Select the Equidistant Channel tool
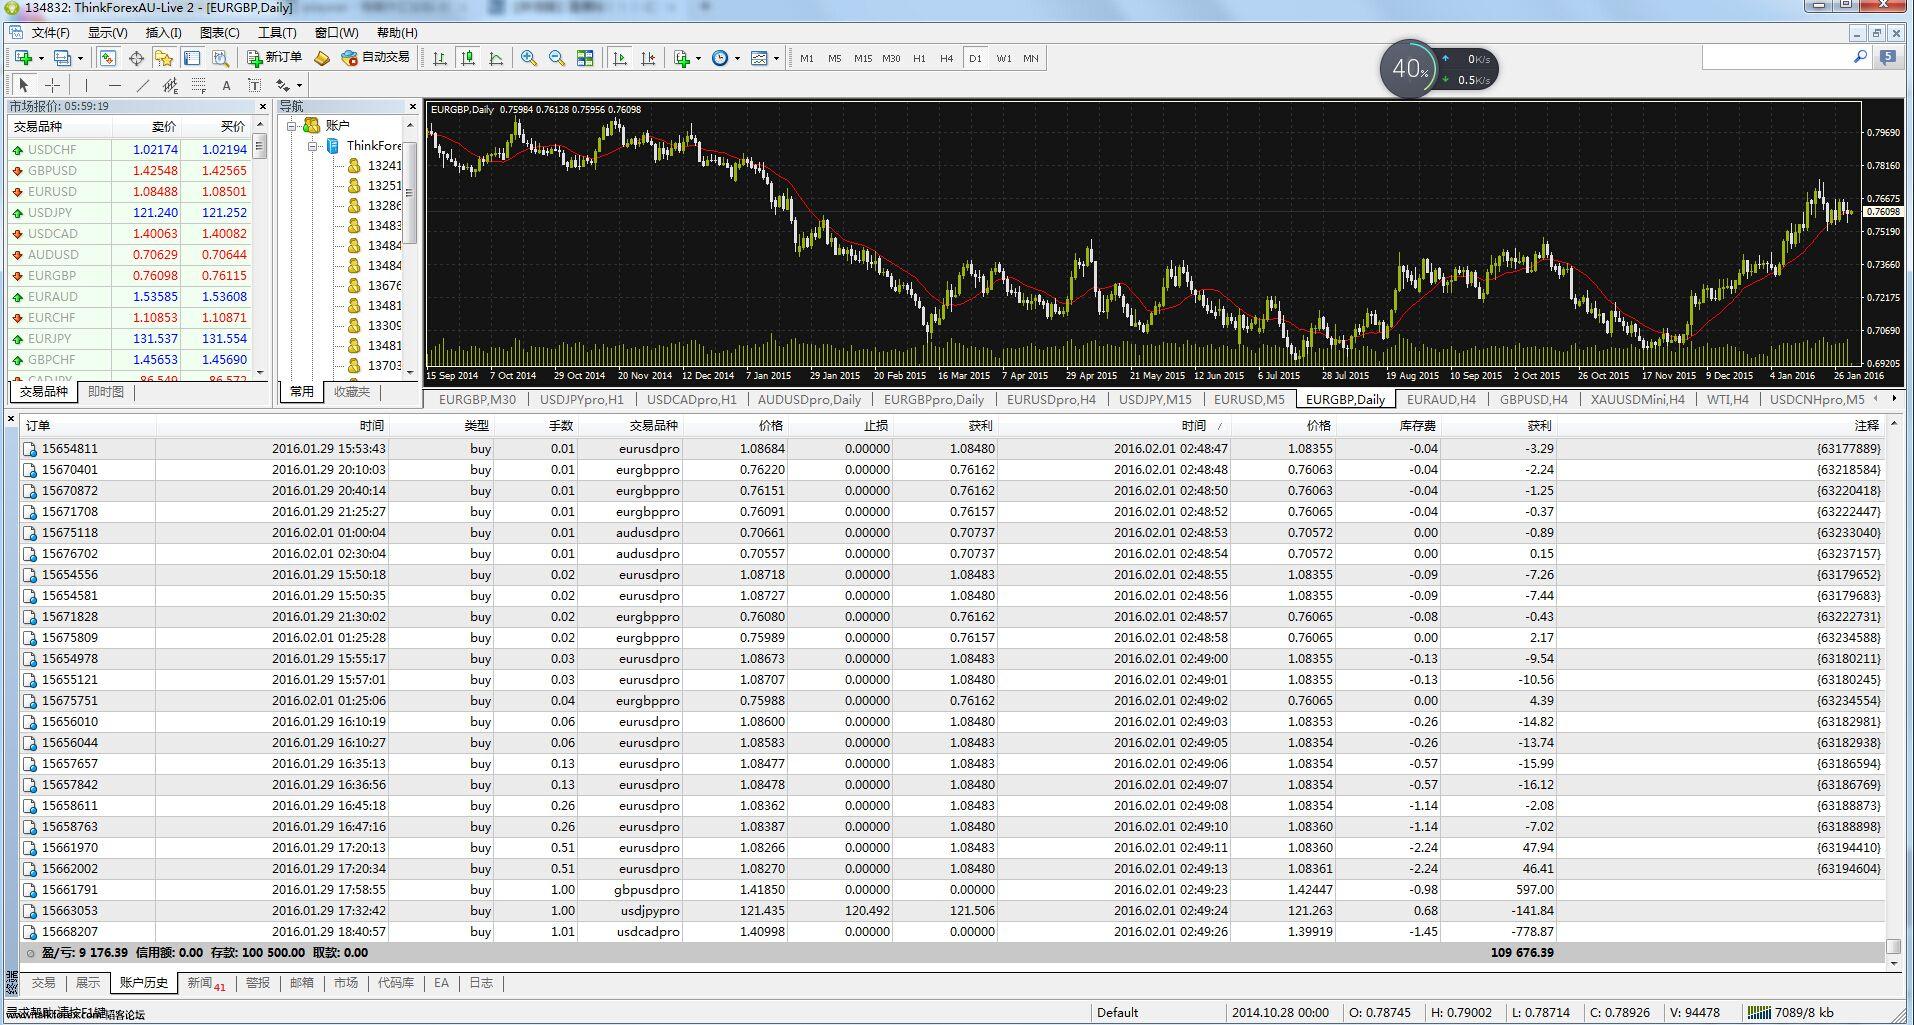Viewport: 1914px width, 1025px height. (x=170, y=85)
